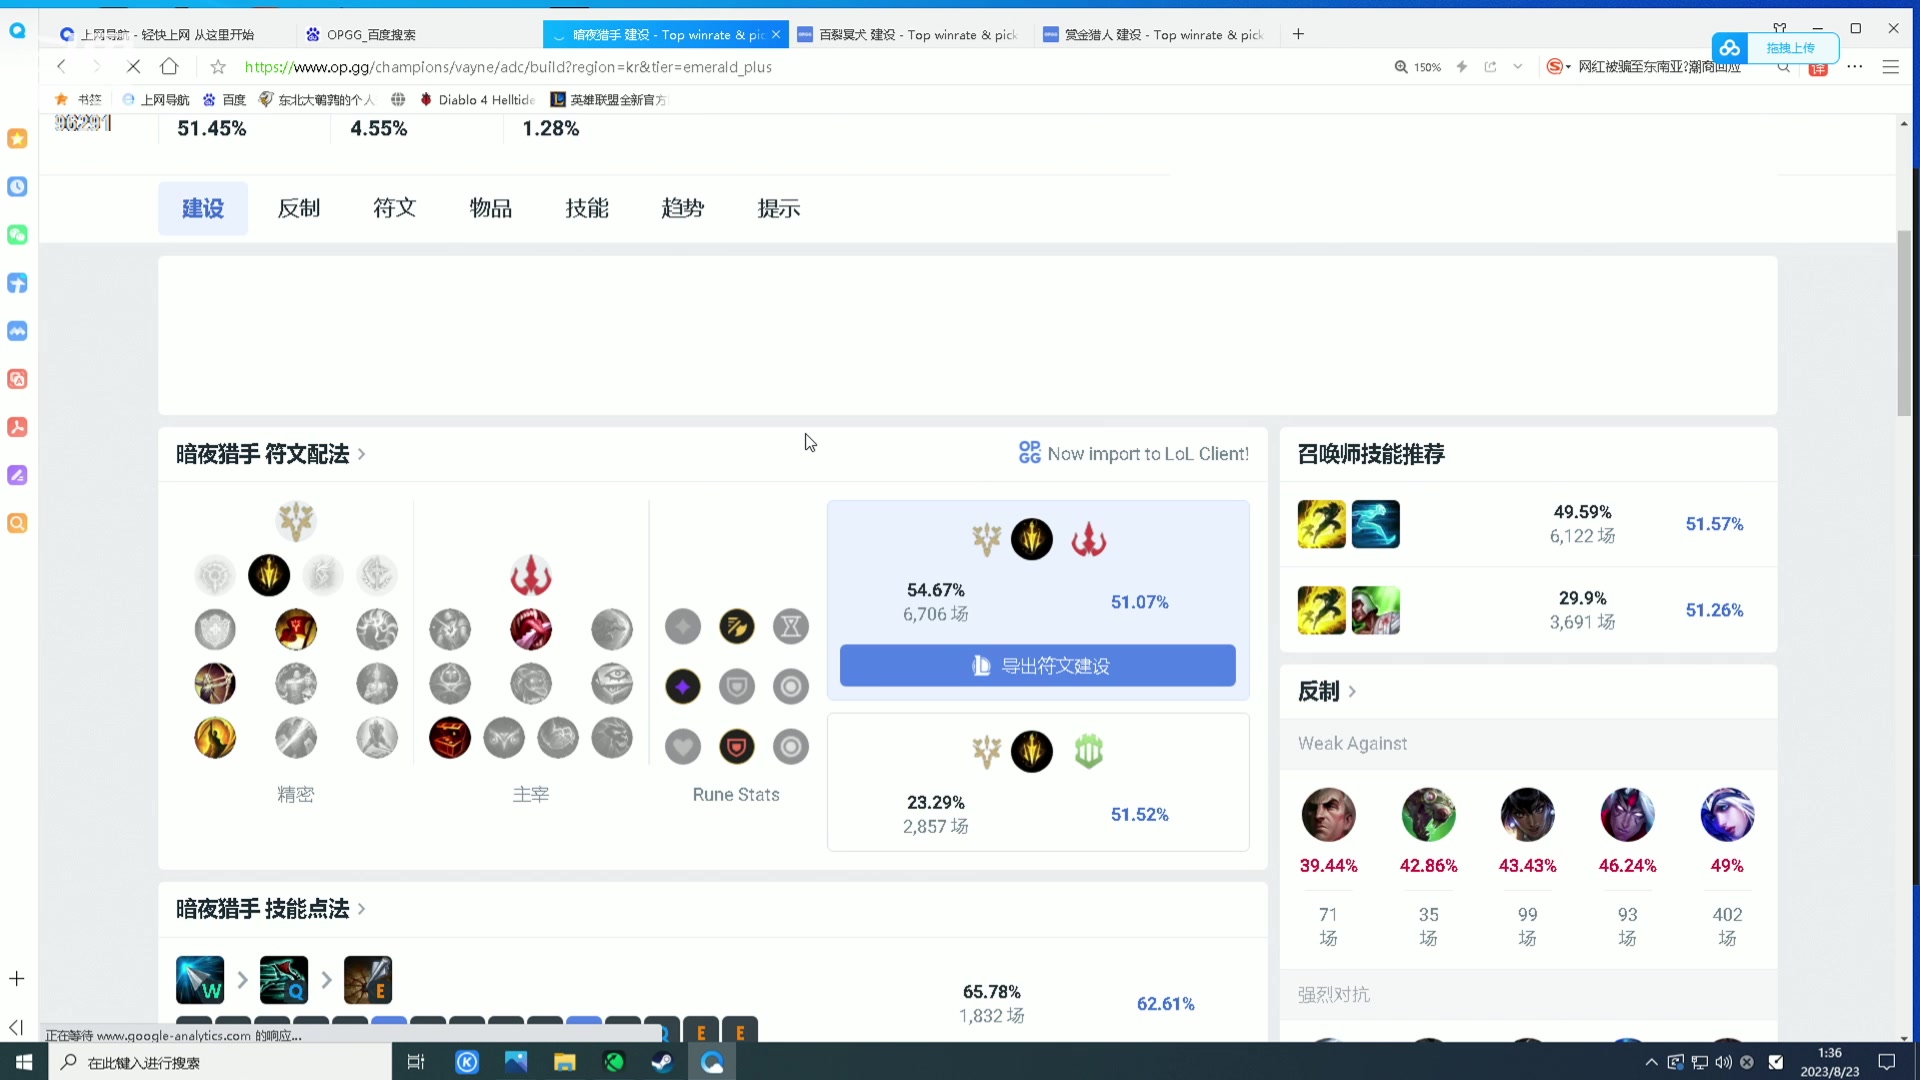Viewport: 1920px width, 1080px height.
Task: Open the browser hamburger menu
Action: pyautogui.click(x=1890, y=67)
